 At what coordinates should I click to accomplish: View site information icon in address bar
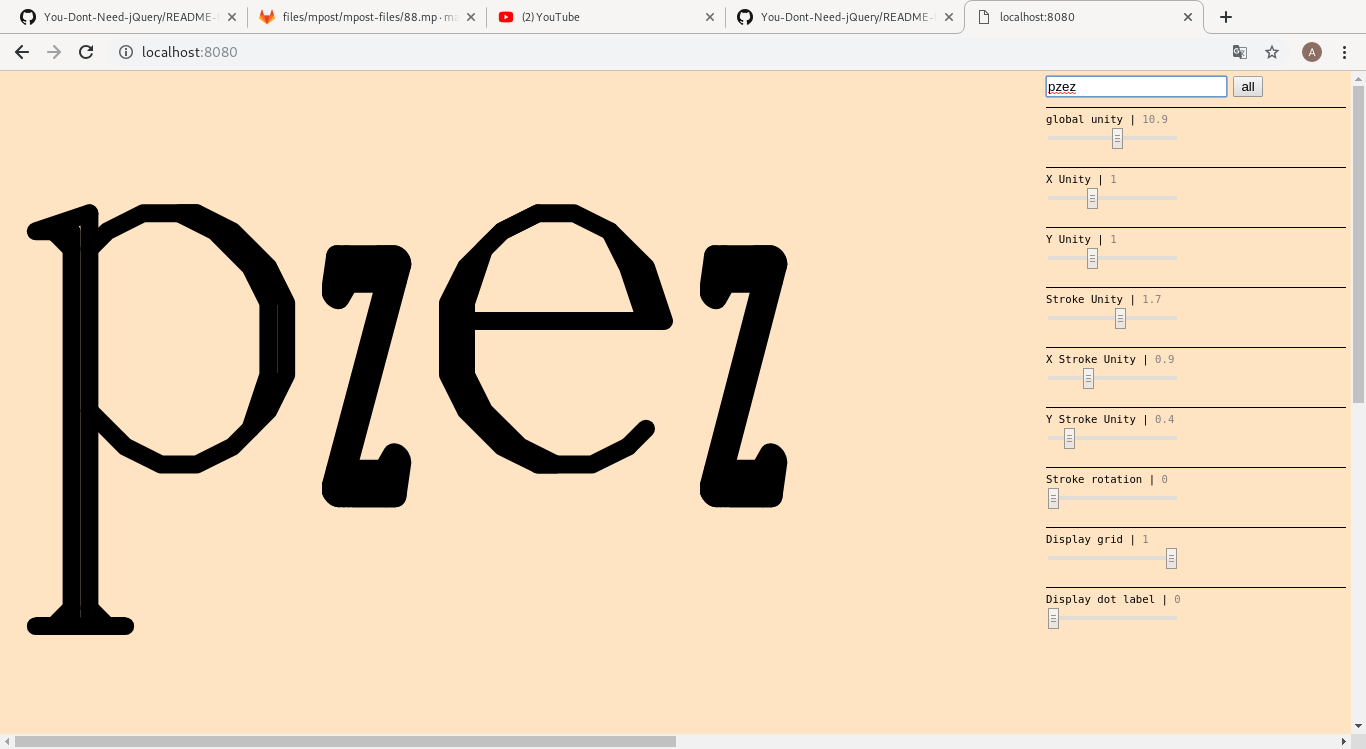126,52
